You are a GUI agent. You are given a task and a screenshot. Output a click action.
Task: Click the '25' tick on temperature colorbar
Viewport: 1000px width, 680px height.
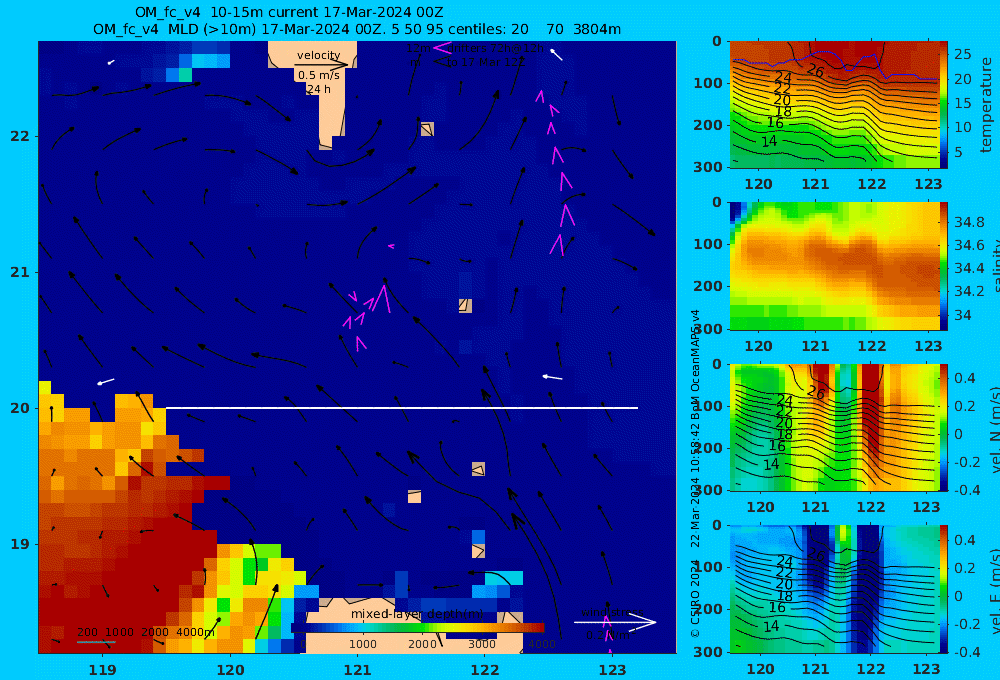pyautogui.click(x=962, y=54)
